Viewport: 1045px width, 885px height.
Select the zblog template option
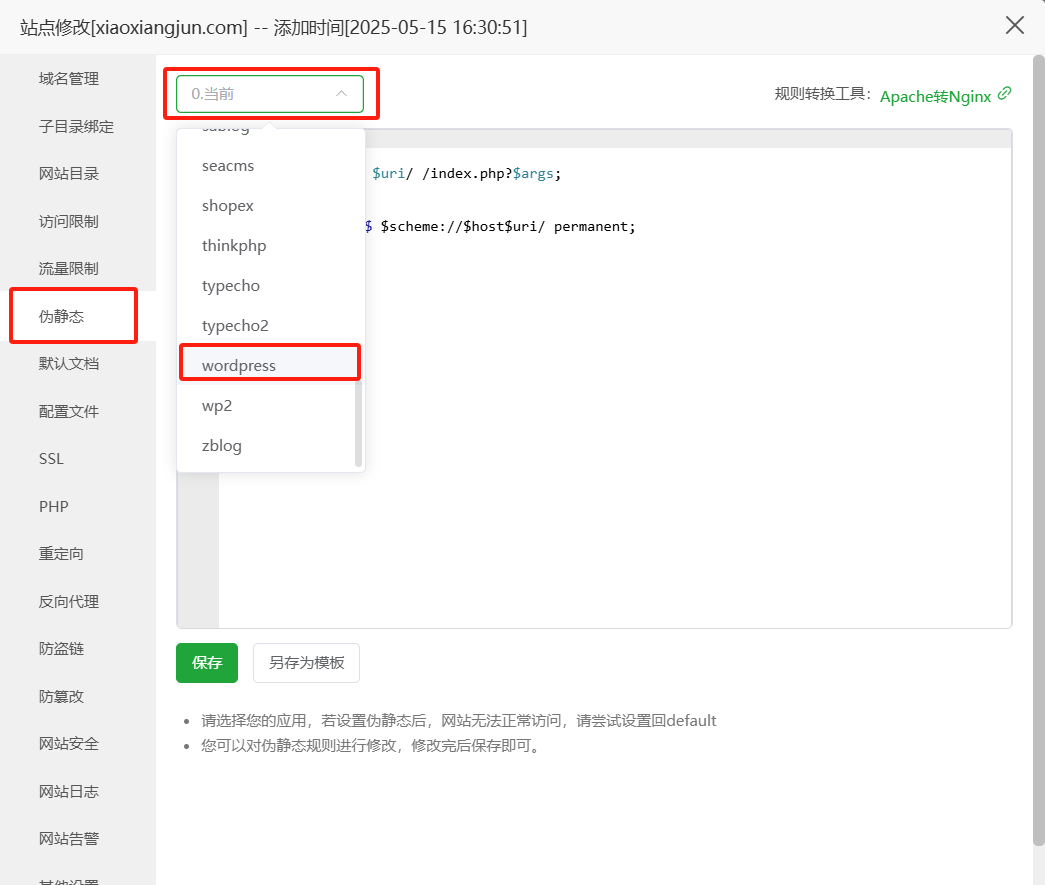click(x=222, y=446)
